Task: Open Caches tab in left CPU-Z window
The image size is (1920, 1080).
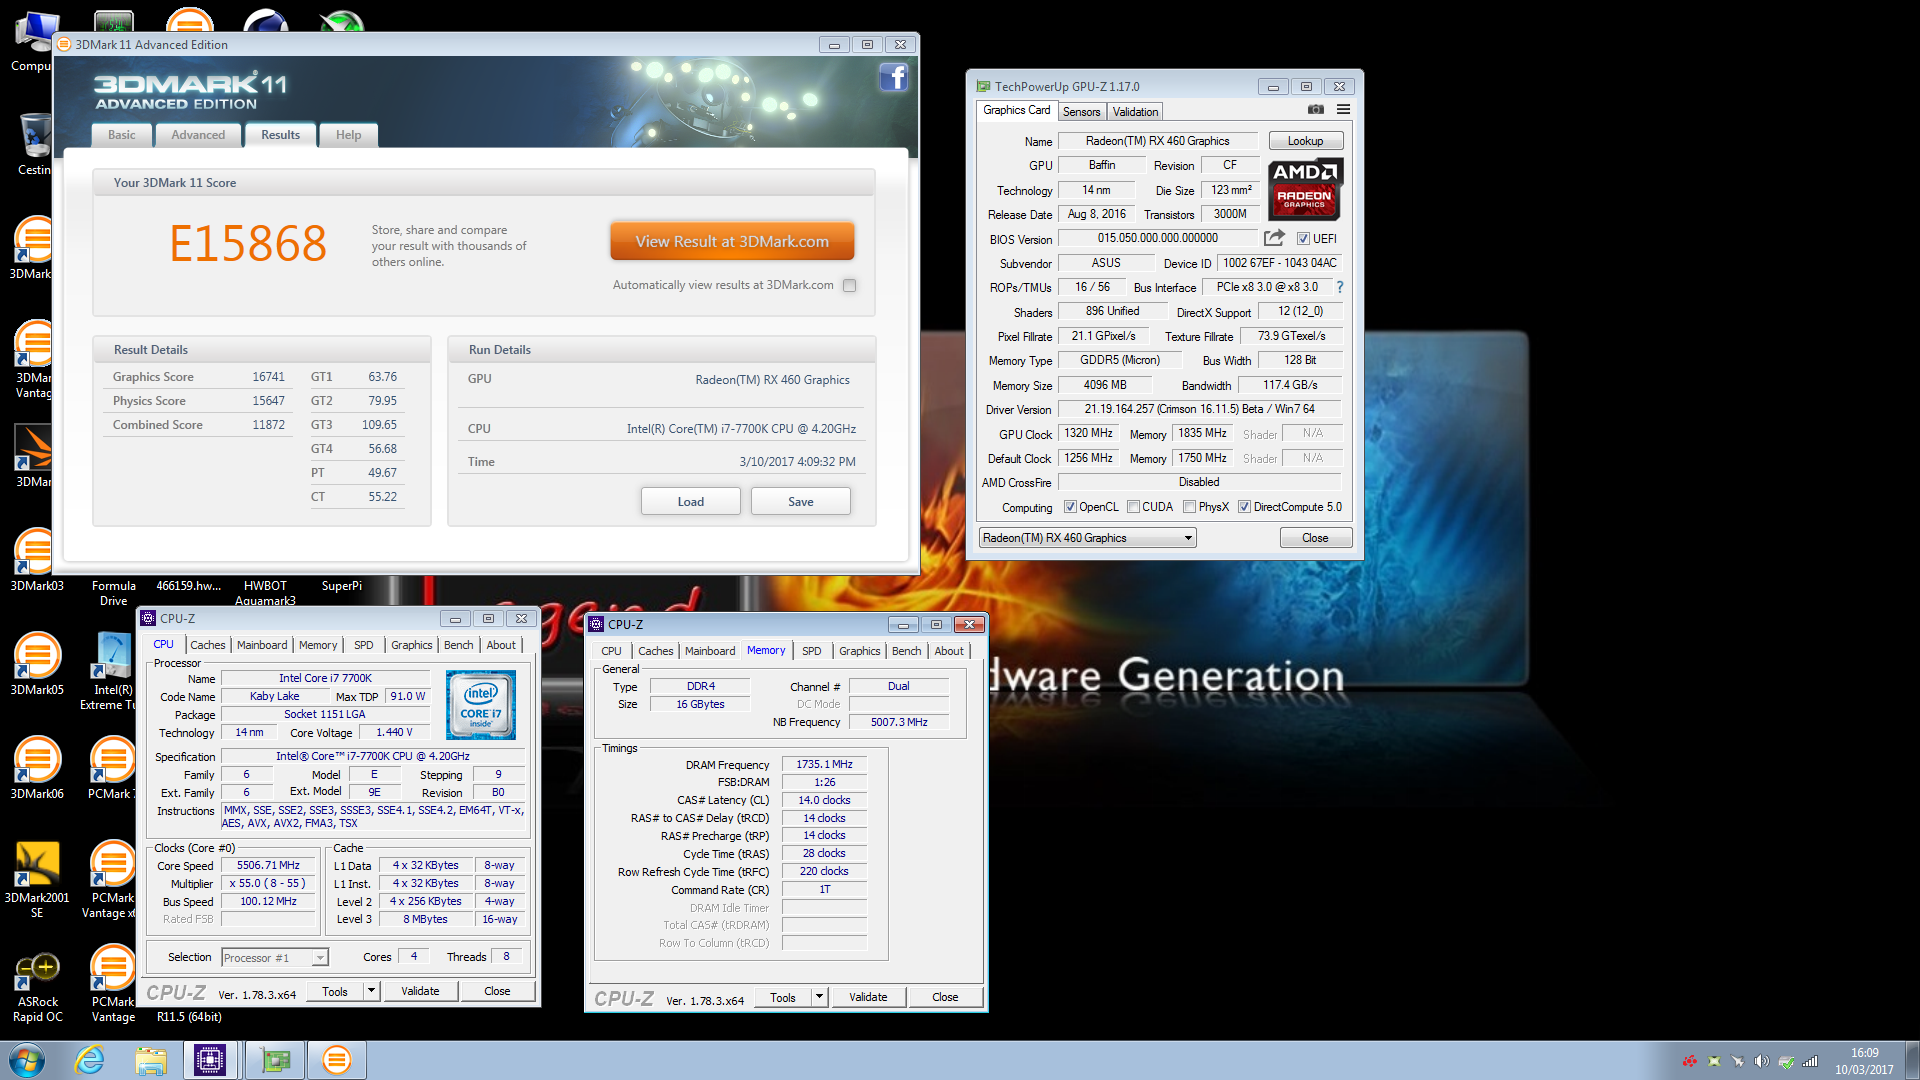Action: (x=208, y=645)
